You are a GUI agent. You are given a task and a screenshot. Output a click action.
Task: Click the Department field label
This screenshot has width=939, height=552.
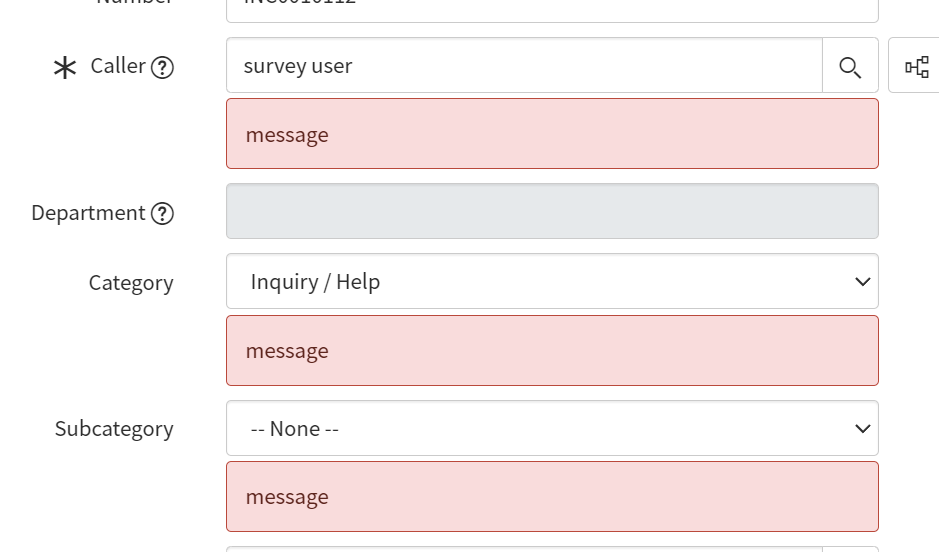point(88,213)
